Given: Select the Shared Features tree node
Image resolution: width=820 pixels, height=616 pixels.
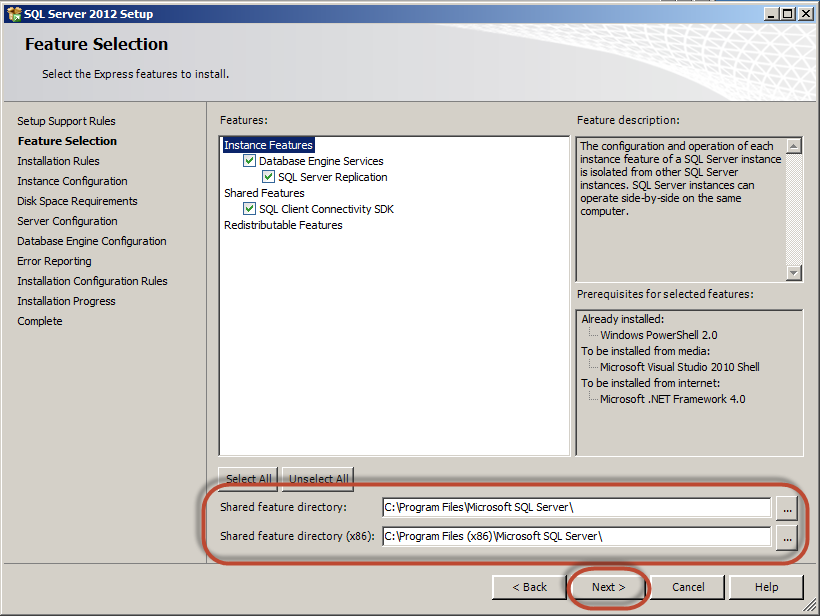Looking at the screenshot, I should point(264,193).
